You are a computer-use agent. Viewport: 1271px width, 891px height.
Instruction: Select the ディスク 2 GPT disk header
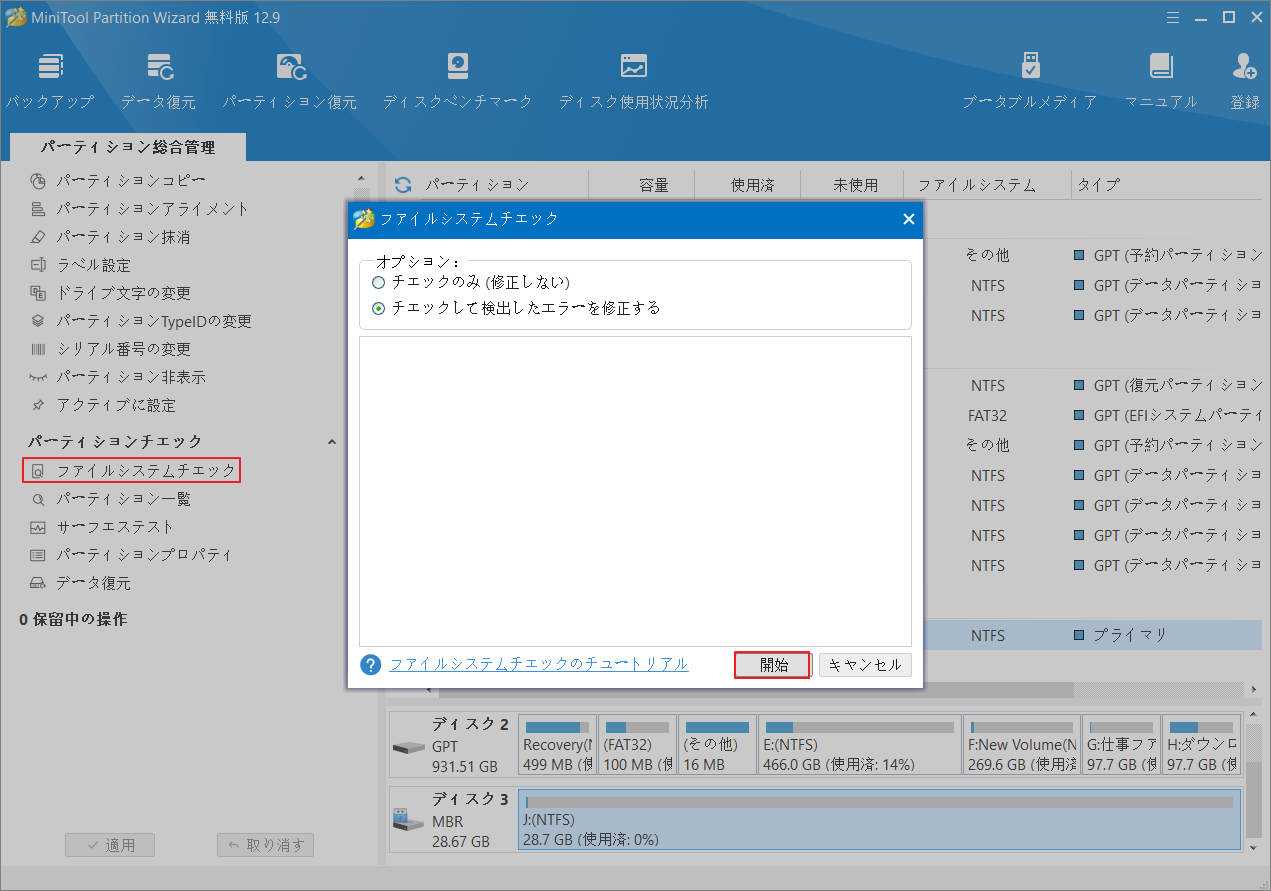453,744
